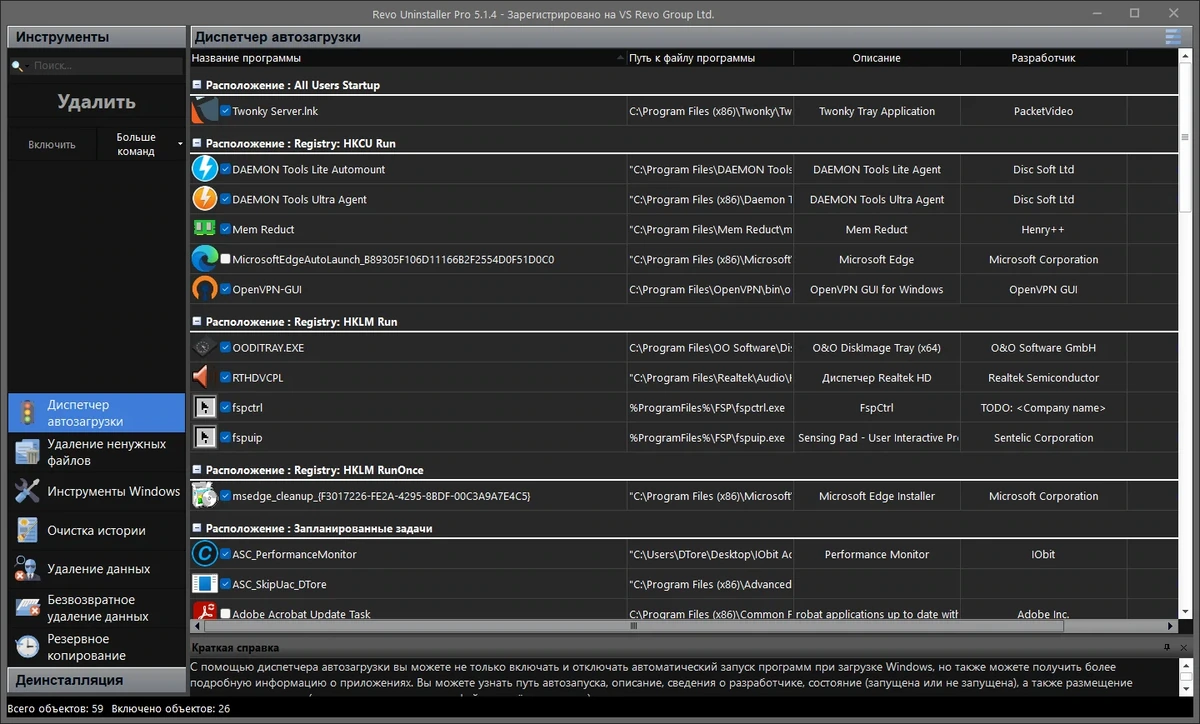
Task: Collapse the All Users Startup group
Action: [x=197, y=85]
